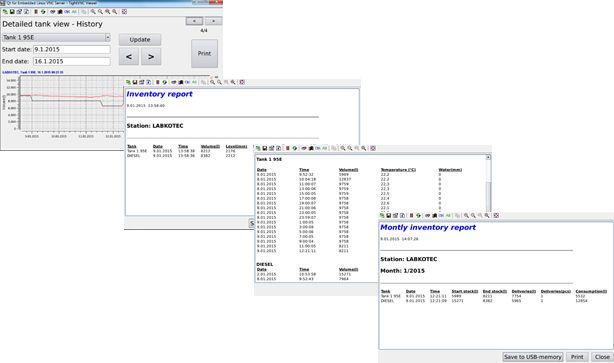Click the new connection icon in the Tank 1 95E list toolbar
614x363 pixels.
258,148
